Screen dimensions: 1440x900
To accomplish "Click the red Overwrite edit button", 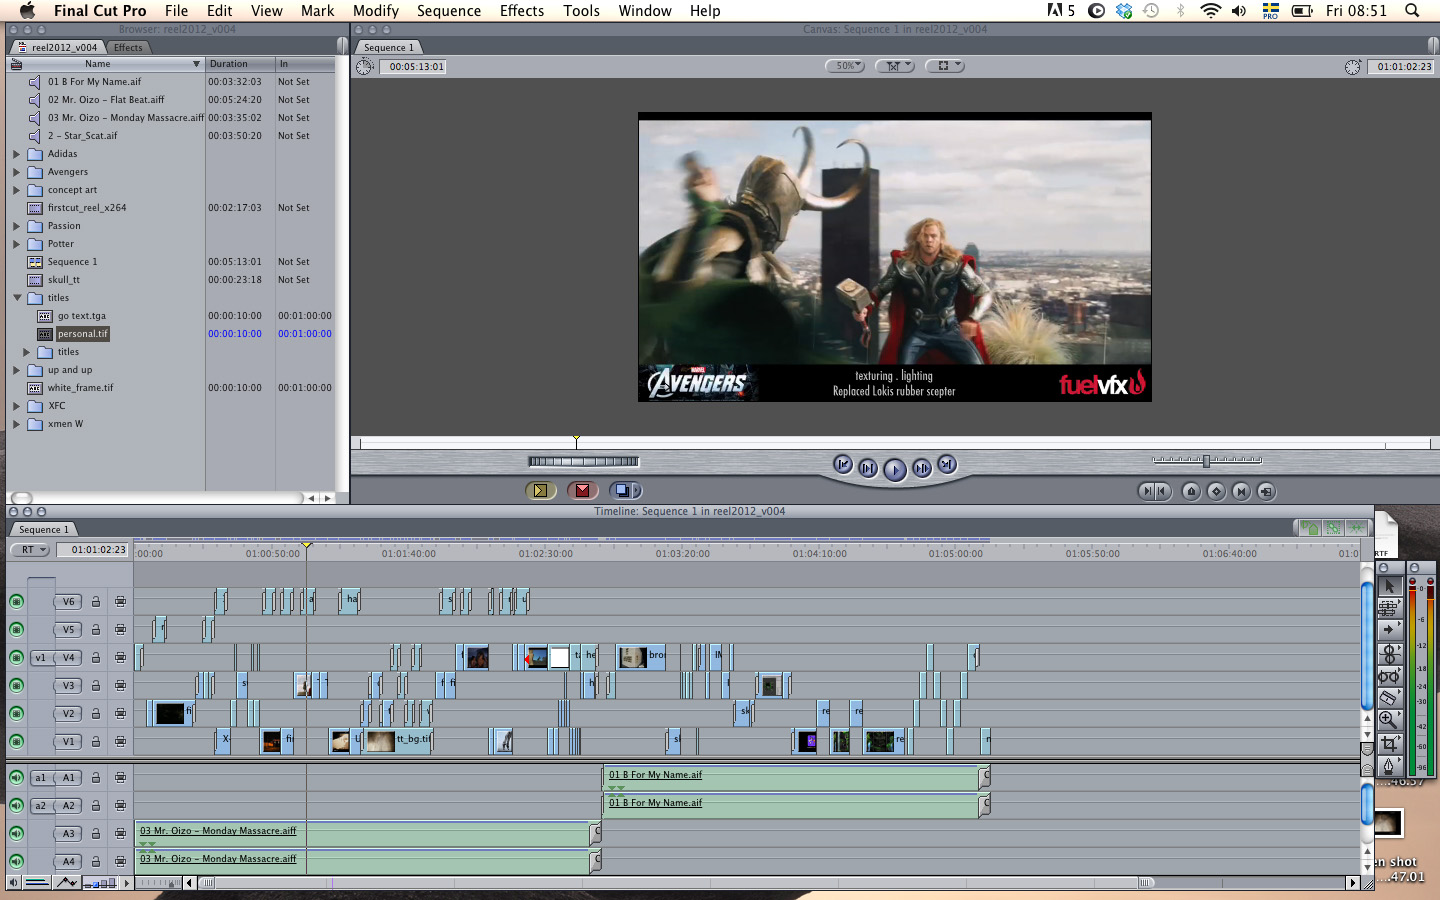I will coord(583,490).
